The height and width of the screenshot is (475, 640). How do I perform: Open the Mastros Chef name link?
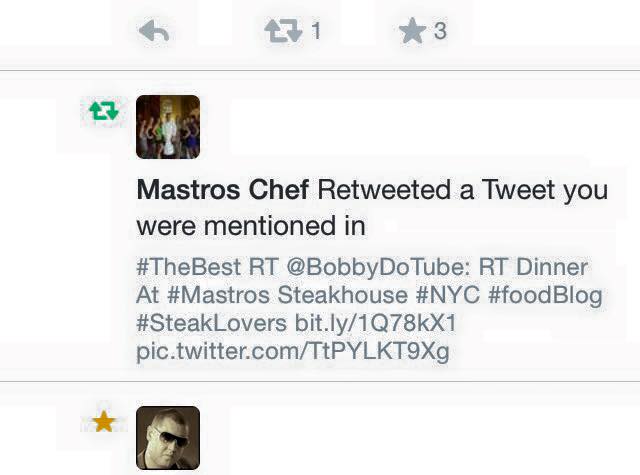223,190
